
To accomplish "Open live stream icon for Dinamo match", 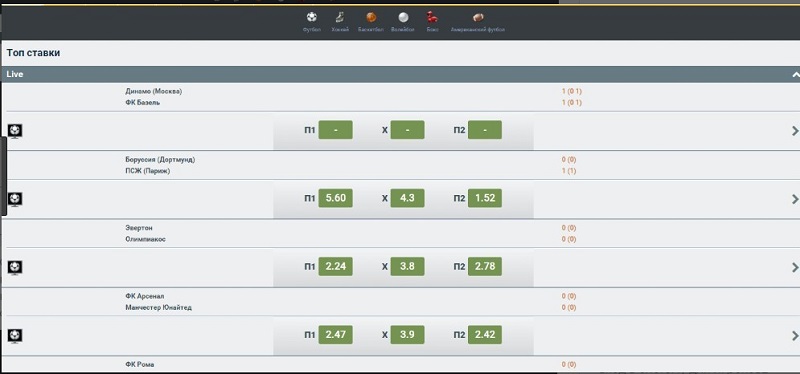I will pyautogui.click(x=15, y=131).
